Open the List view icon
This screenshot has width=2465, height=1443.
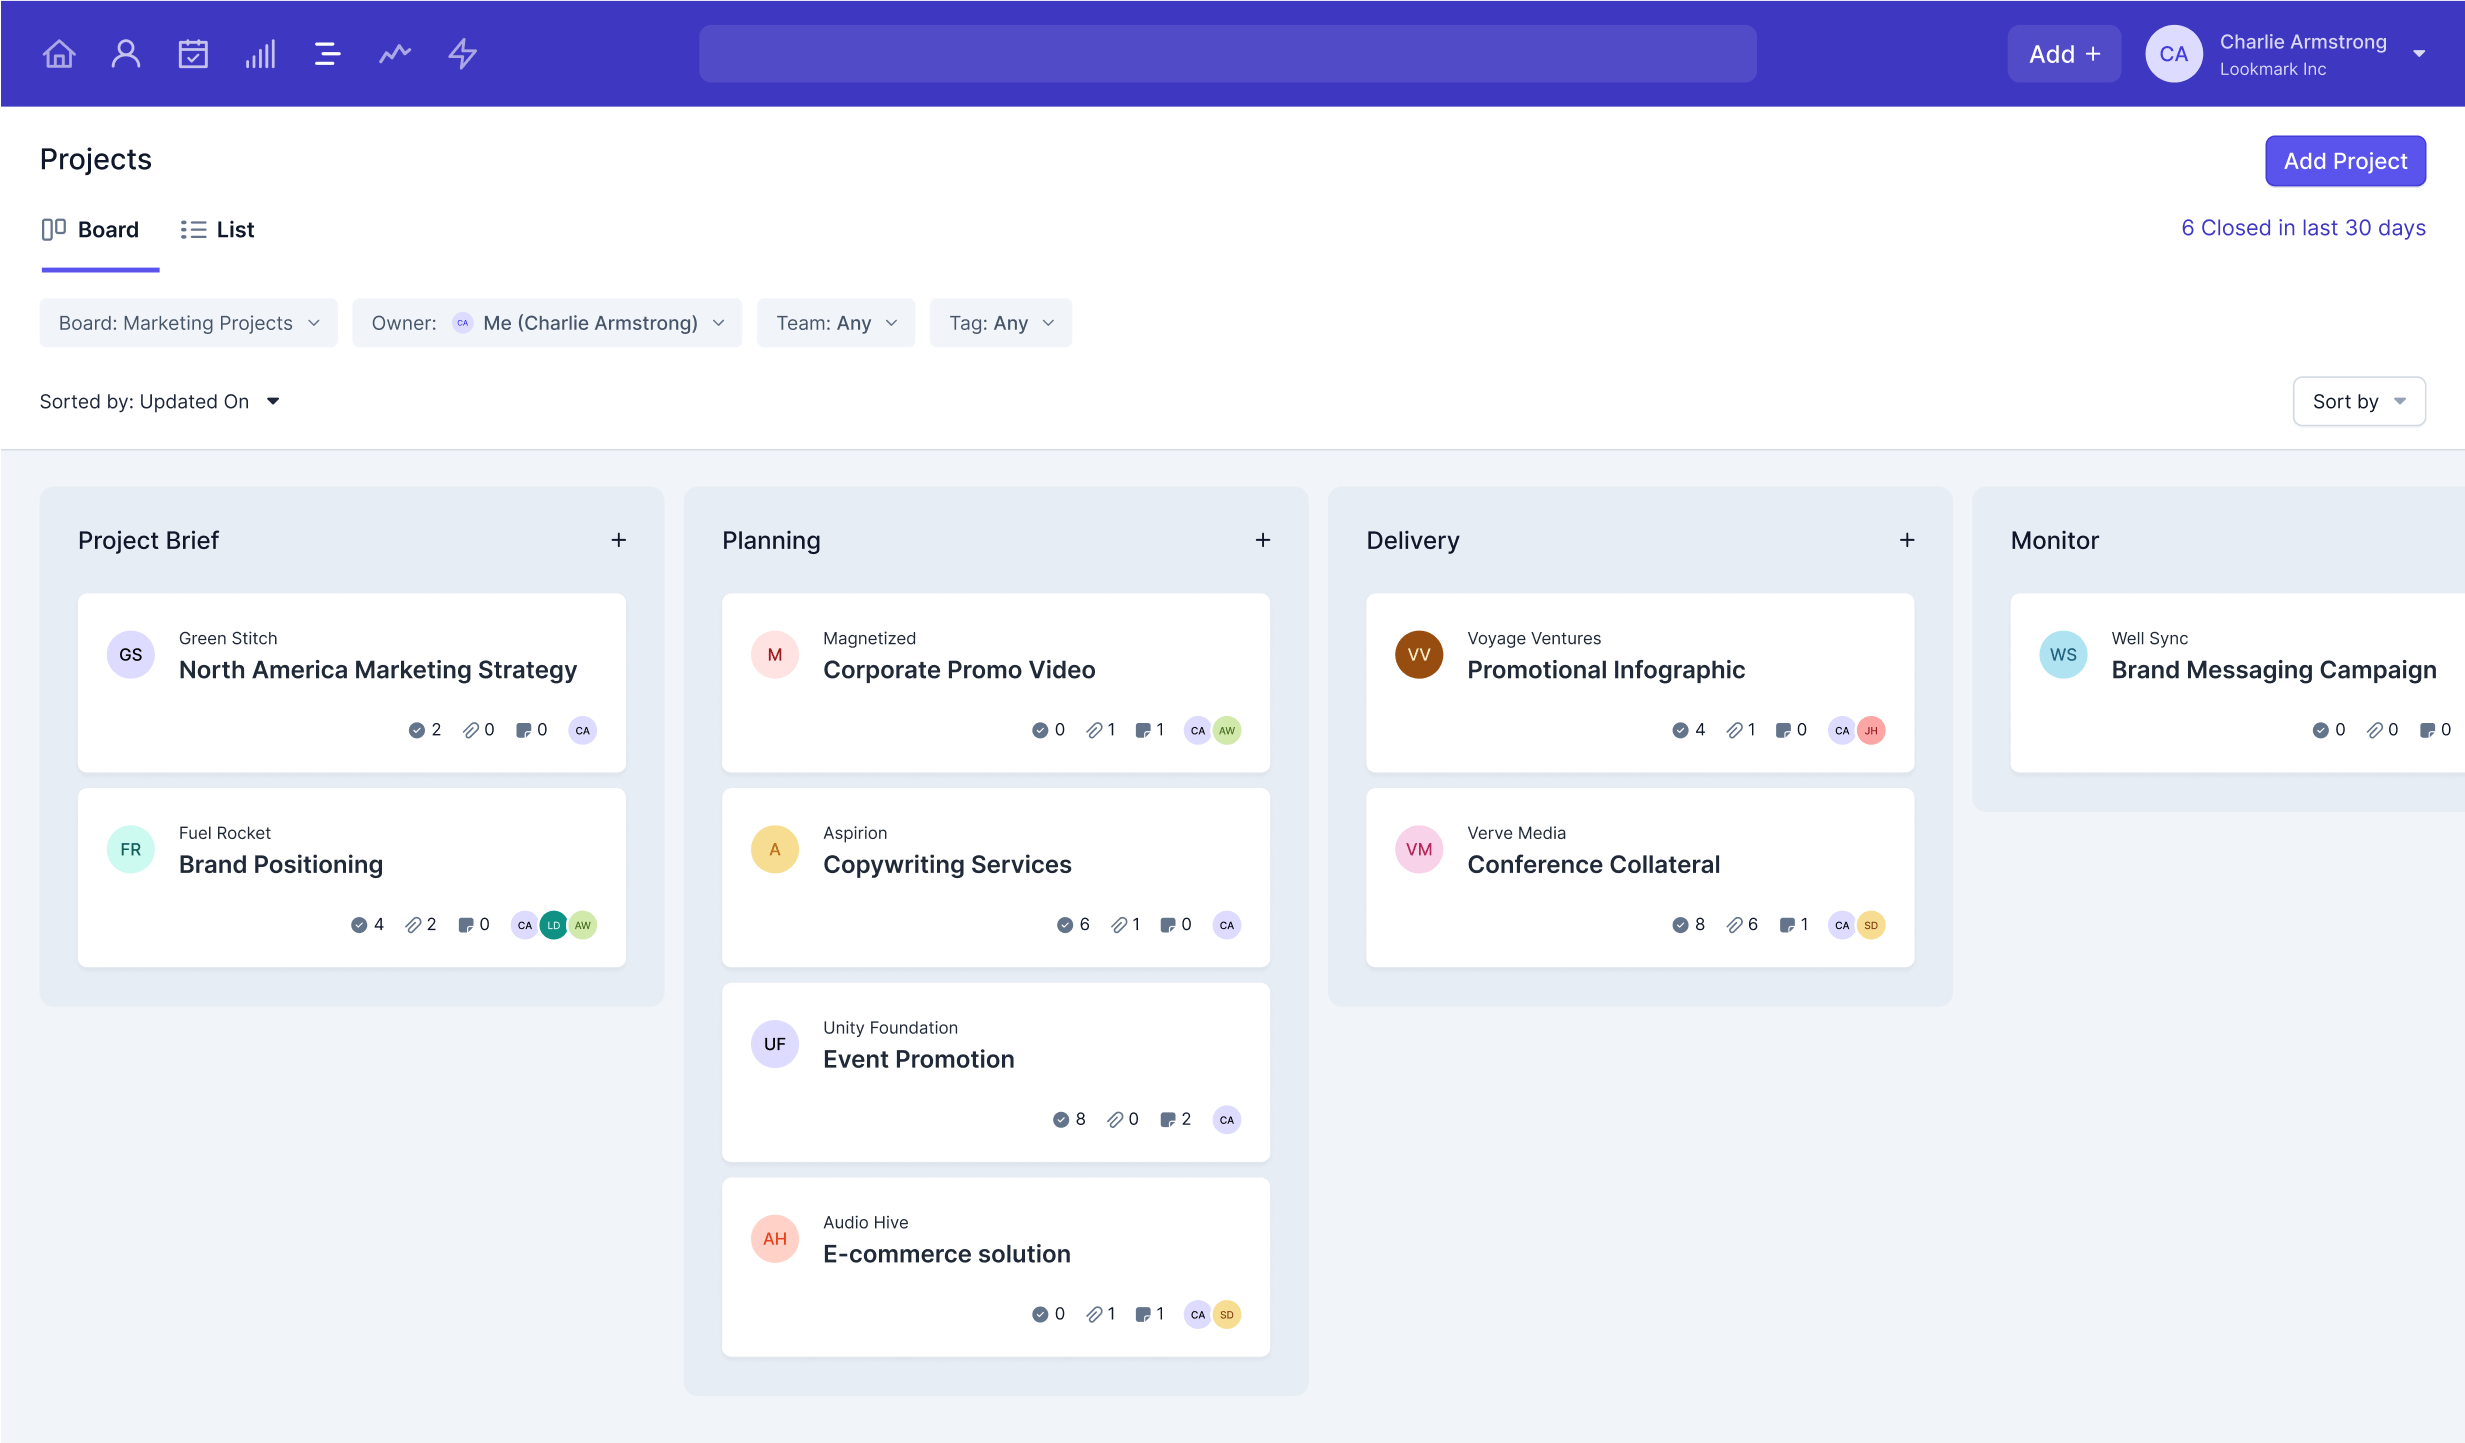(192, 228)
